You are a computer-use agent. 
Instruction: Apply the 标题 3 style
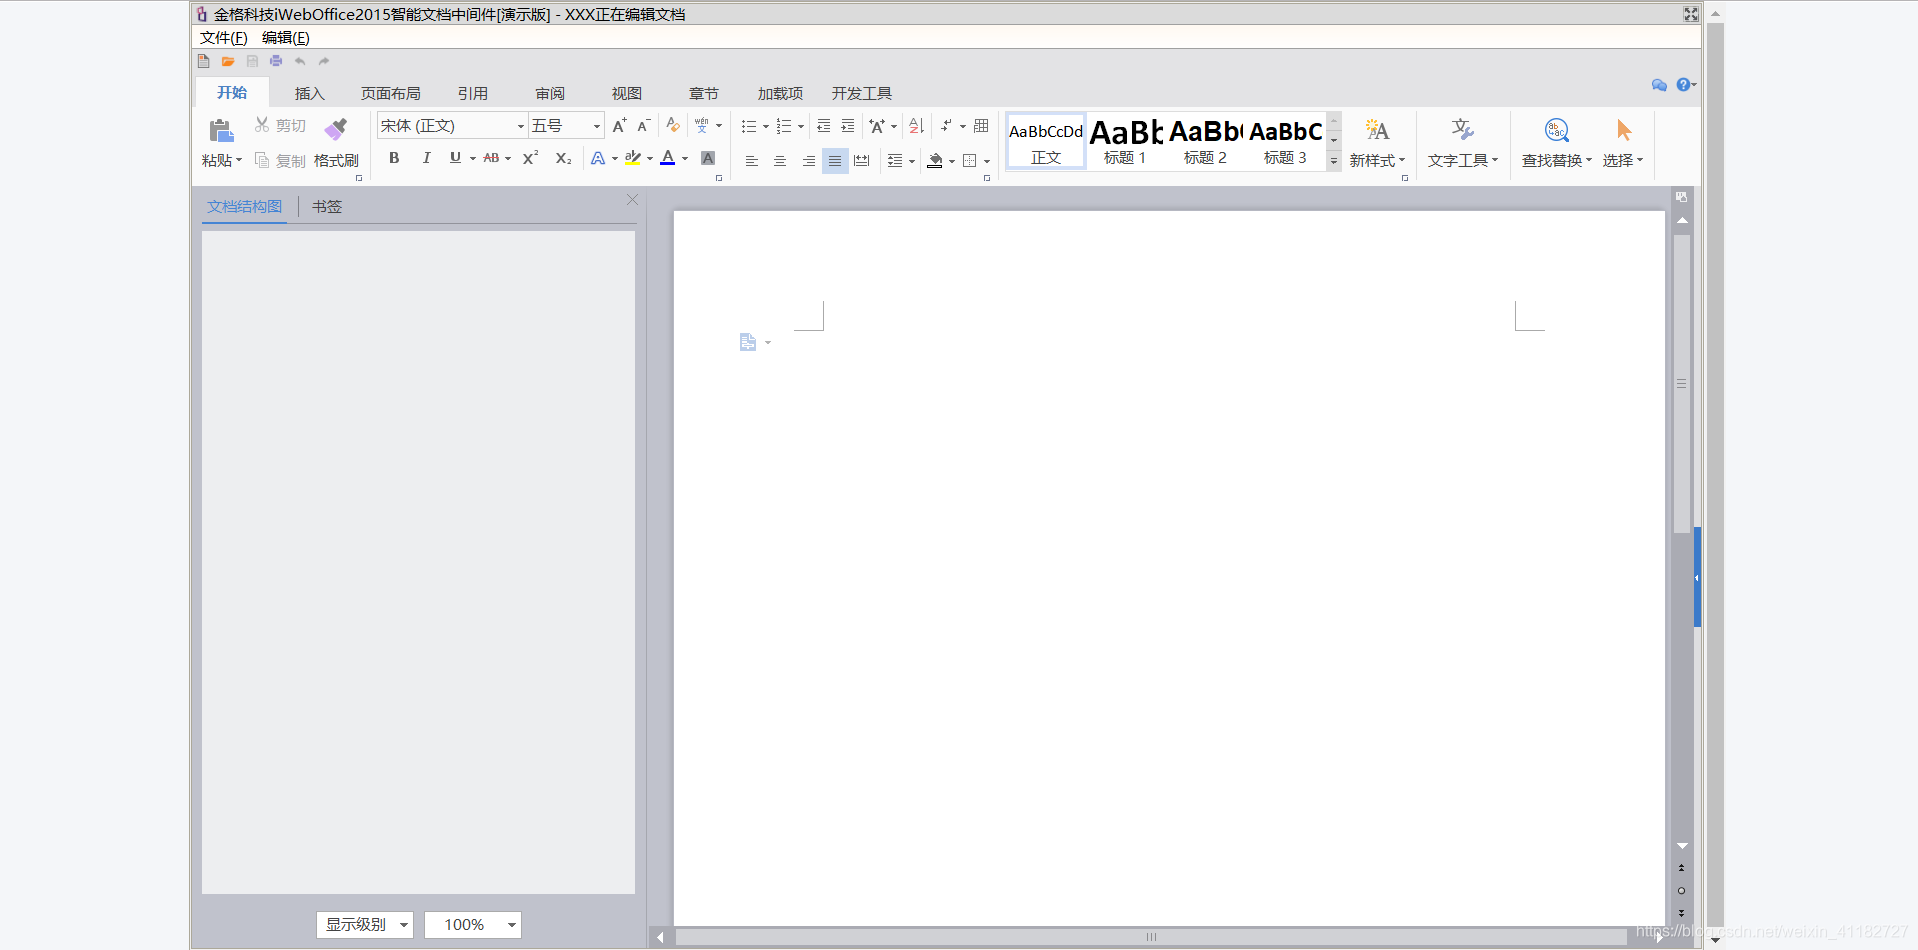click(x=1285, y=141)
